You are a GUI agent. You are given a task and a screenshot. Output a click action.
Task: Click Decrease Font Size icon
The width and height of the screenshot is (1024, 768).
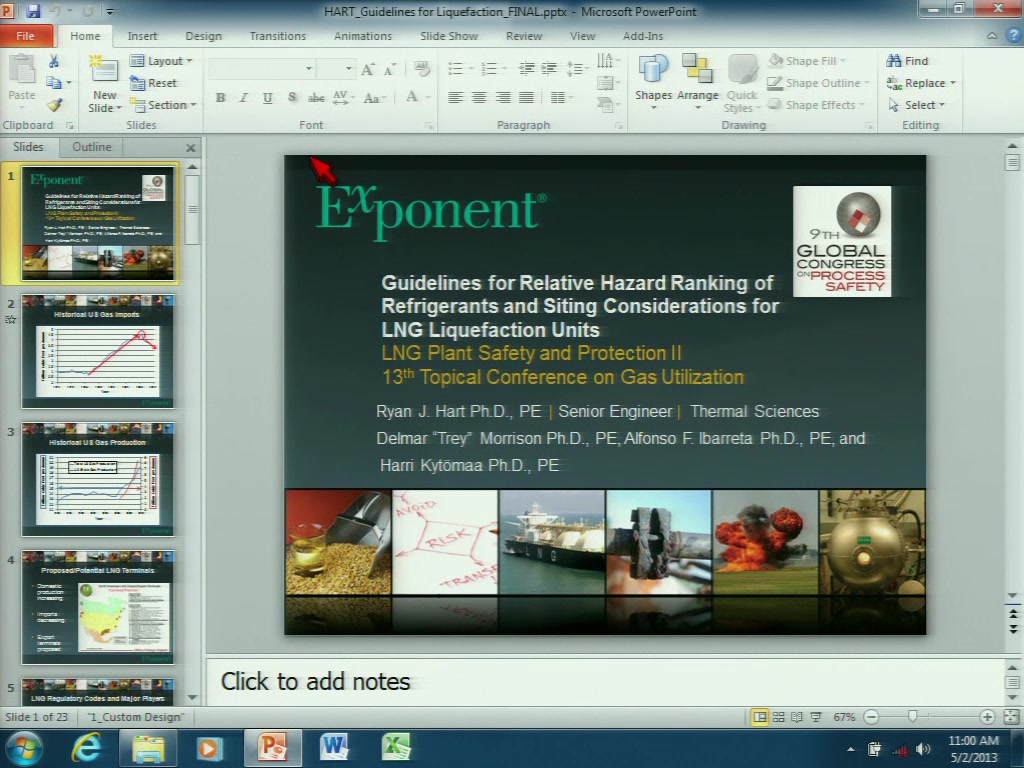(x=390, y=69)
